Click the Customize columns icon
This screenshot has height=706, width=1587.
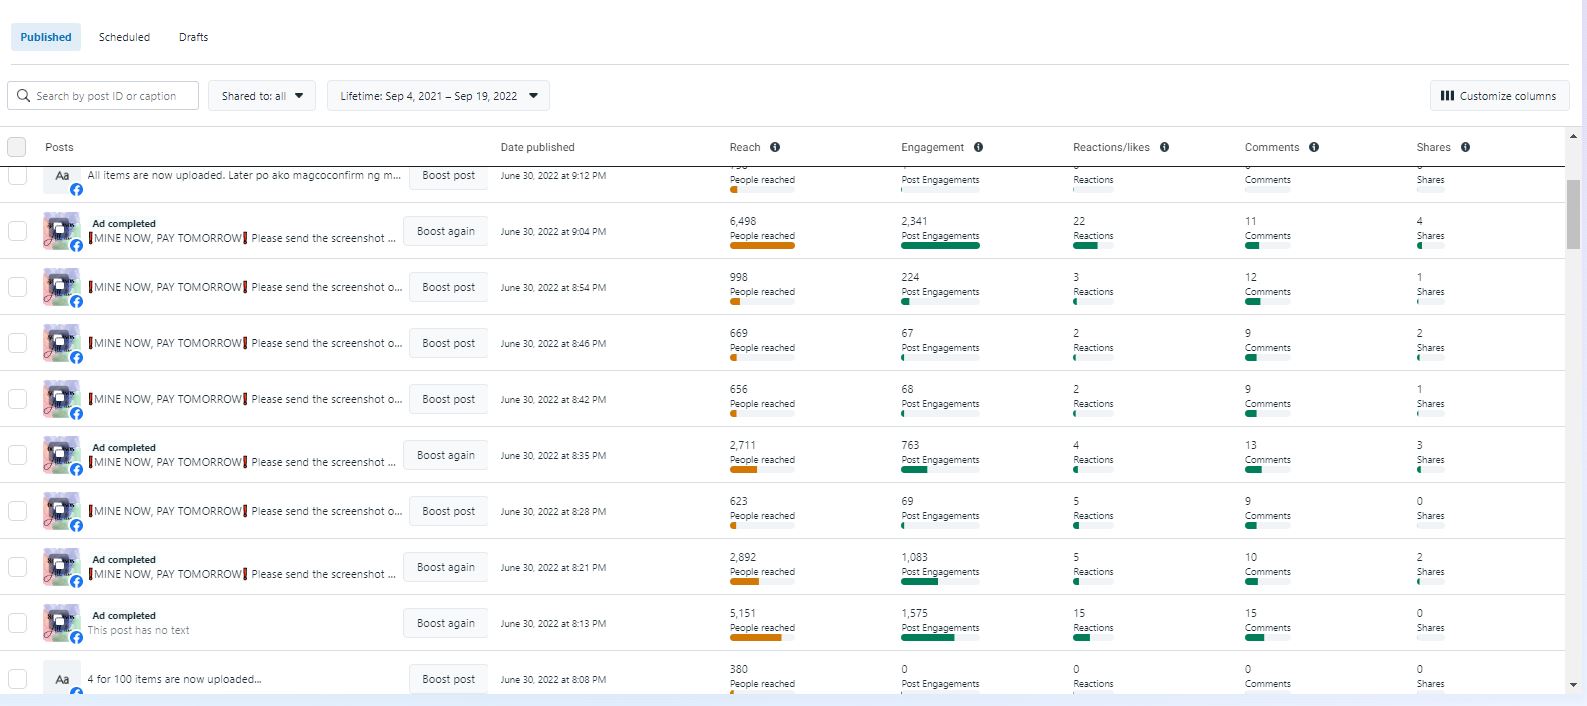[1447, 96]
